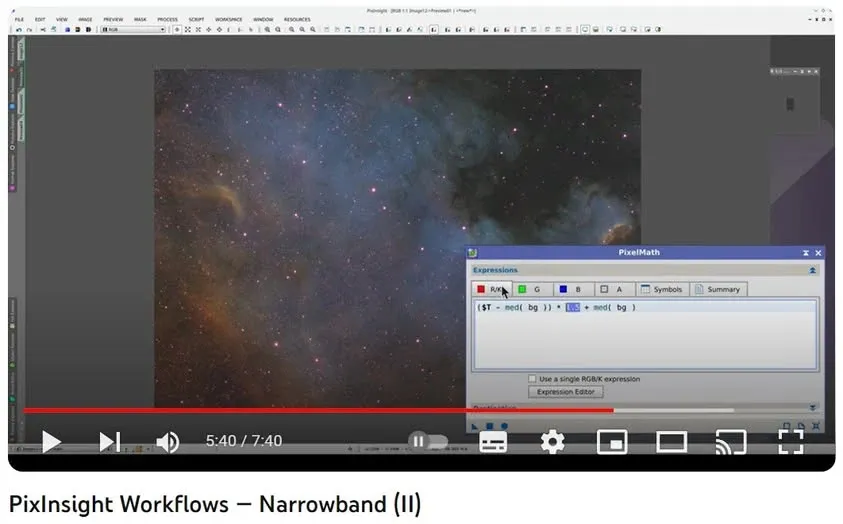Mute the video volume
The height and width of the screenshot is (524, 843).
(x=167, y=442)
